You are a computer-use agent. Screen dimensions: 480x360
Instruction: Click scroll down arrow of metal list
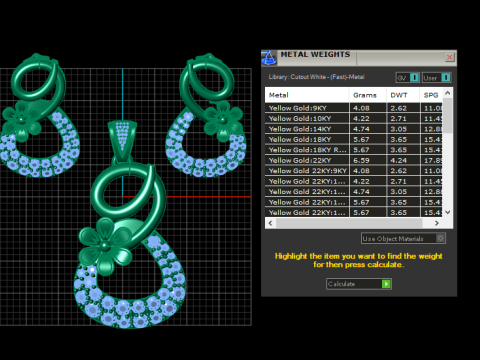[448, 212]
